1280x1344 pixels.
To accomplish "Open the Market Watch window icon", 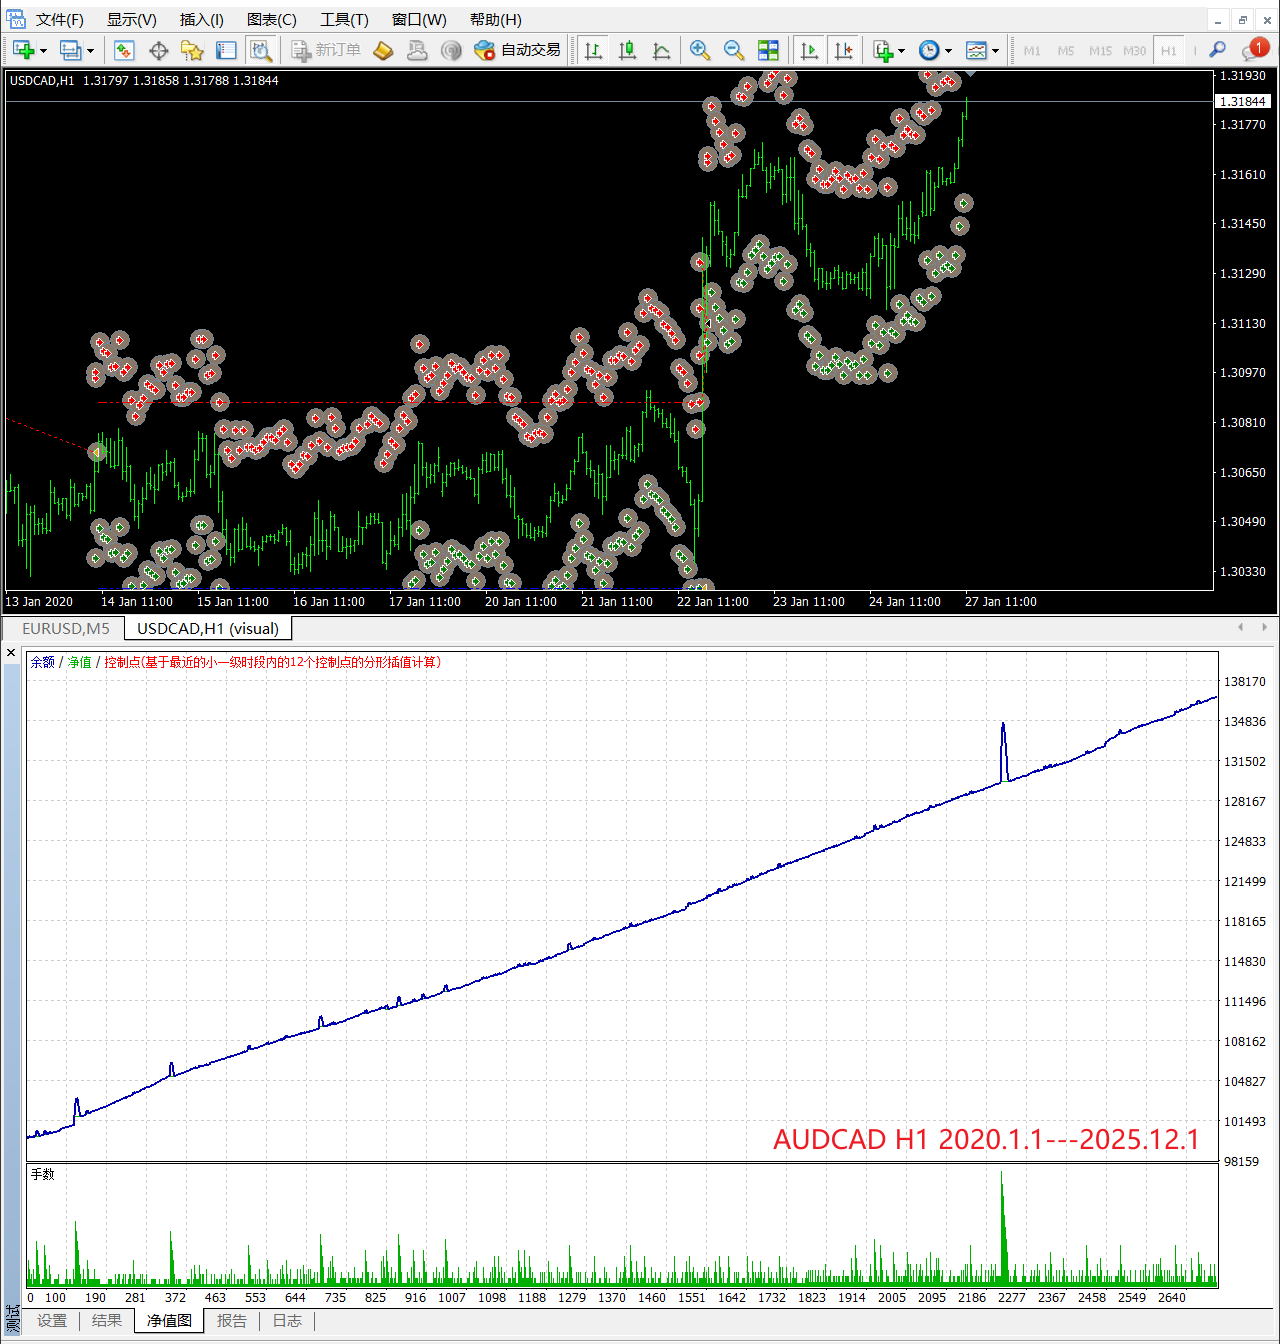I will tap(124, 50).
